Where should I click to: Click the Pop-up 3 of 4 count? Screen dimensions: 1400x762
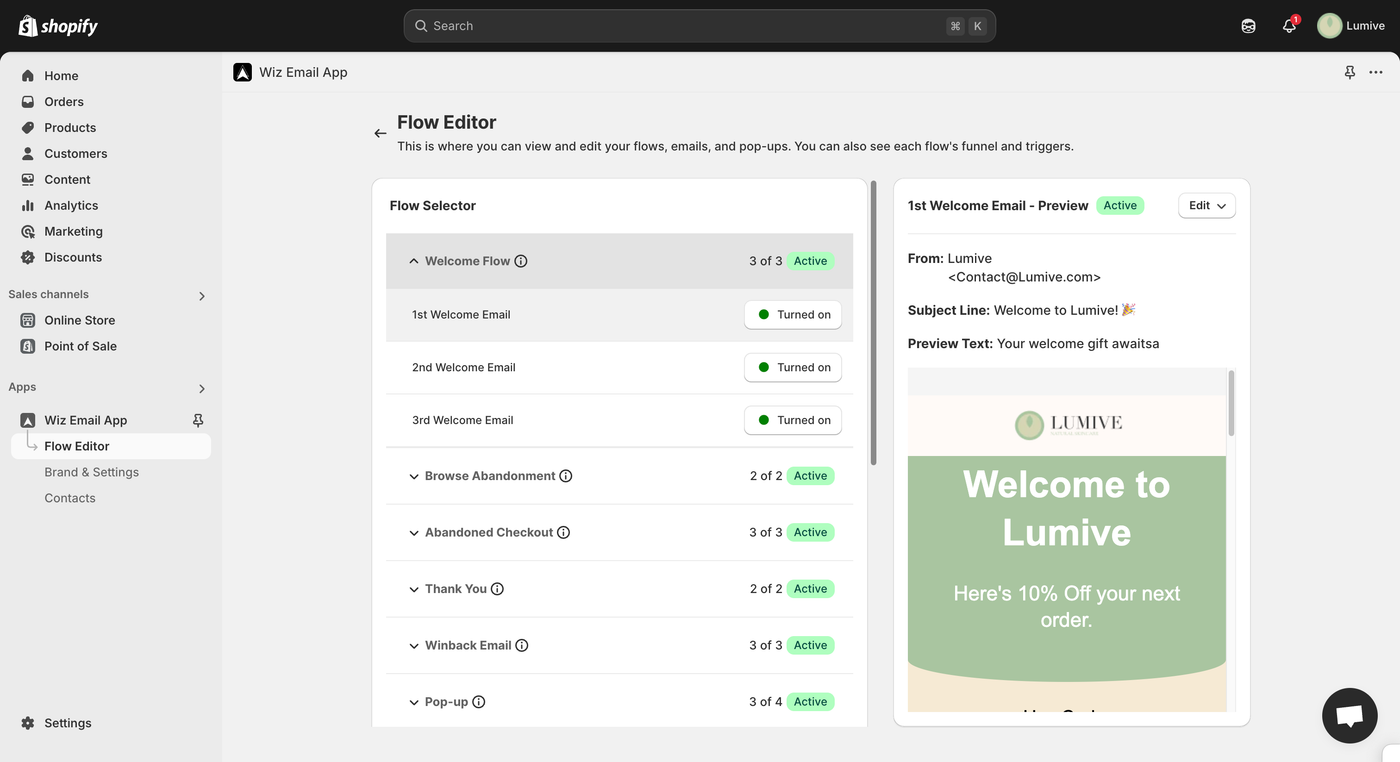point(766,702)
